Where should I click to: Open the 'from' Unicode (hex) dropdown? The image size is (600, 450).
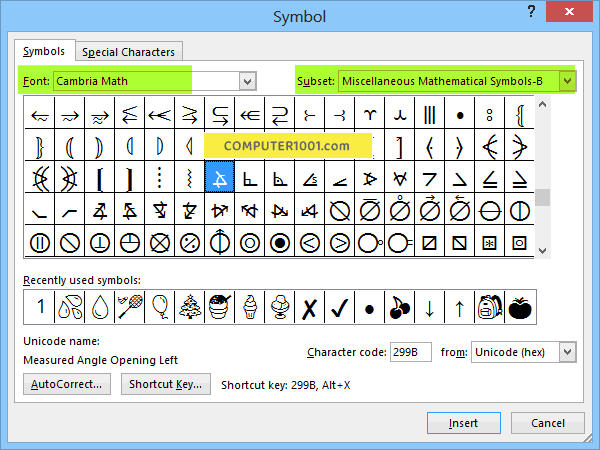point(567,352)
